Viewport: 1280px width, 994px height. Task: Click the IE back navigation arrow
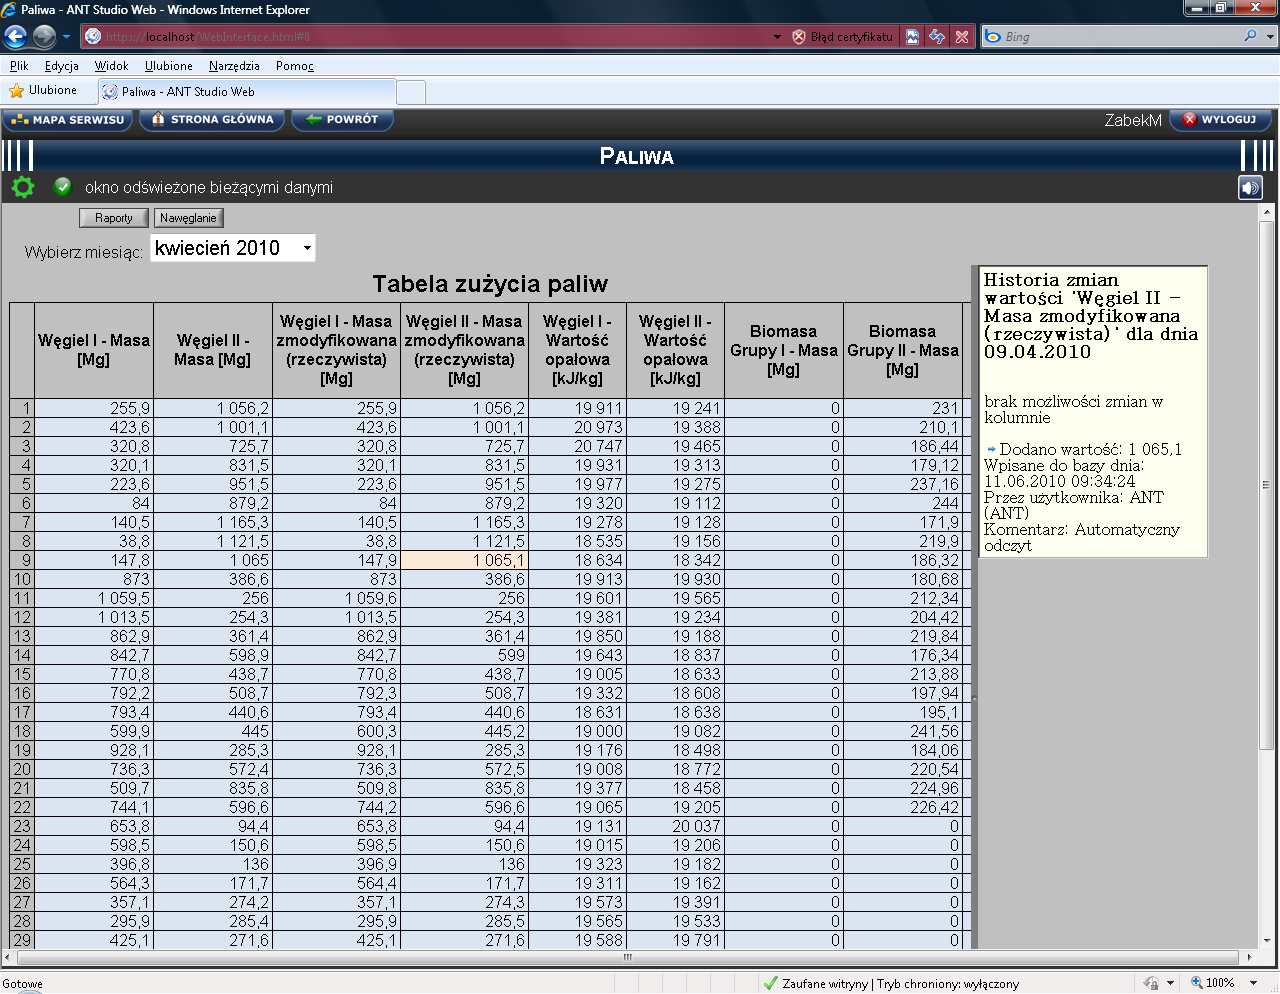coord(15,37)
